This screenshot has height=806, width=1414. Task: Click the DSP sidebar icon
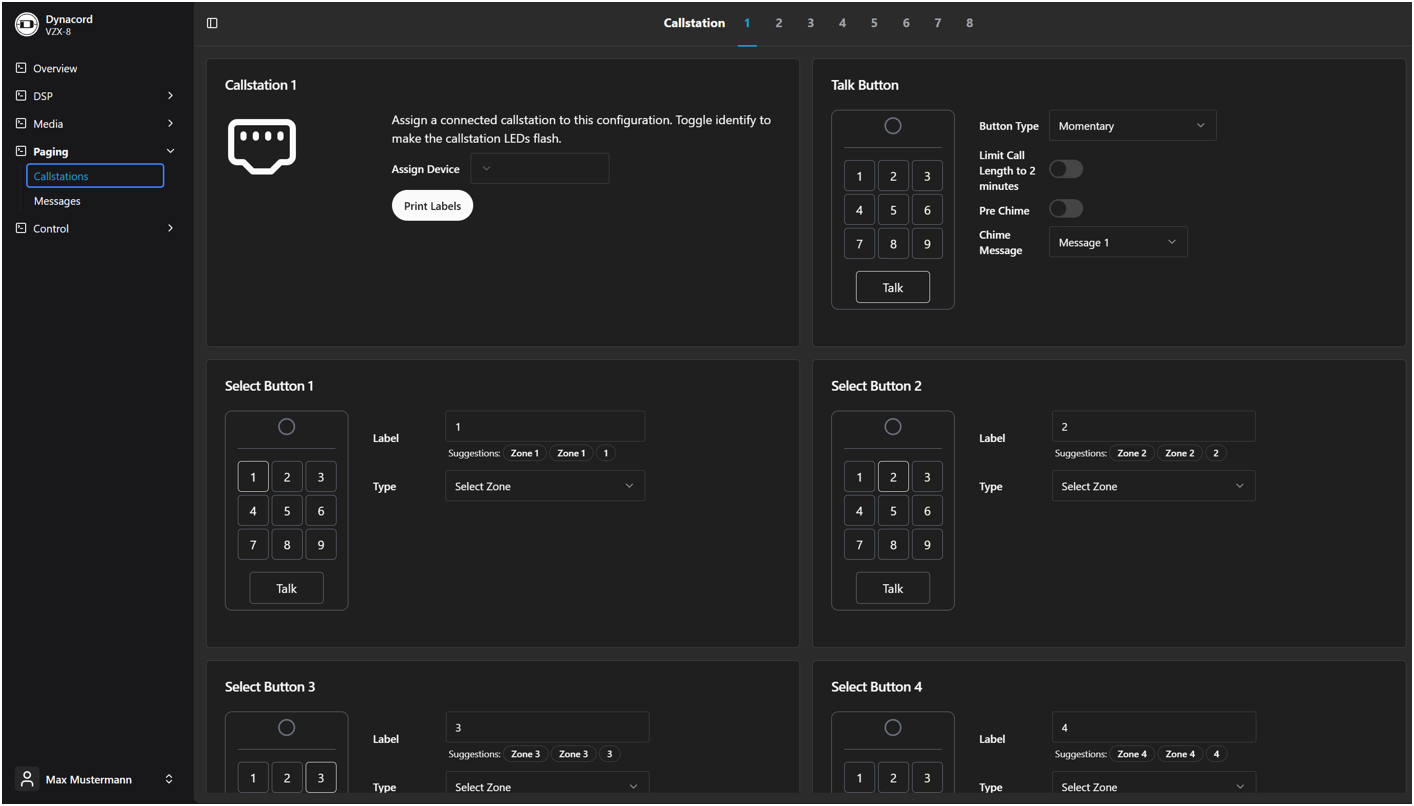(21, 96)
